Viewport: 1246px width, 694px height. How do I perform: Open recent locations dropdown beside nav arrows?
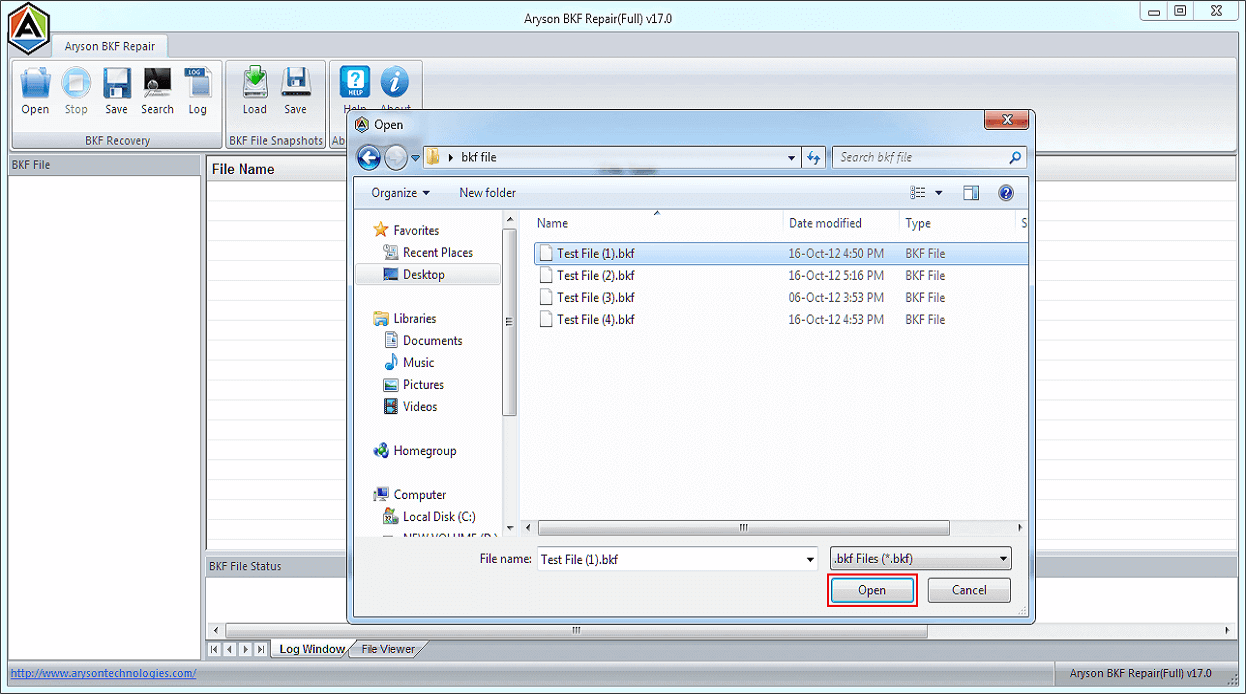415,158
